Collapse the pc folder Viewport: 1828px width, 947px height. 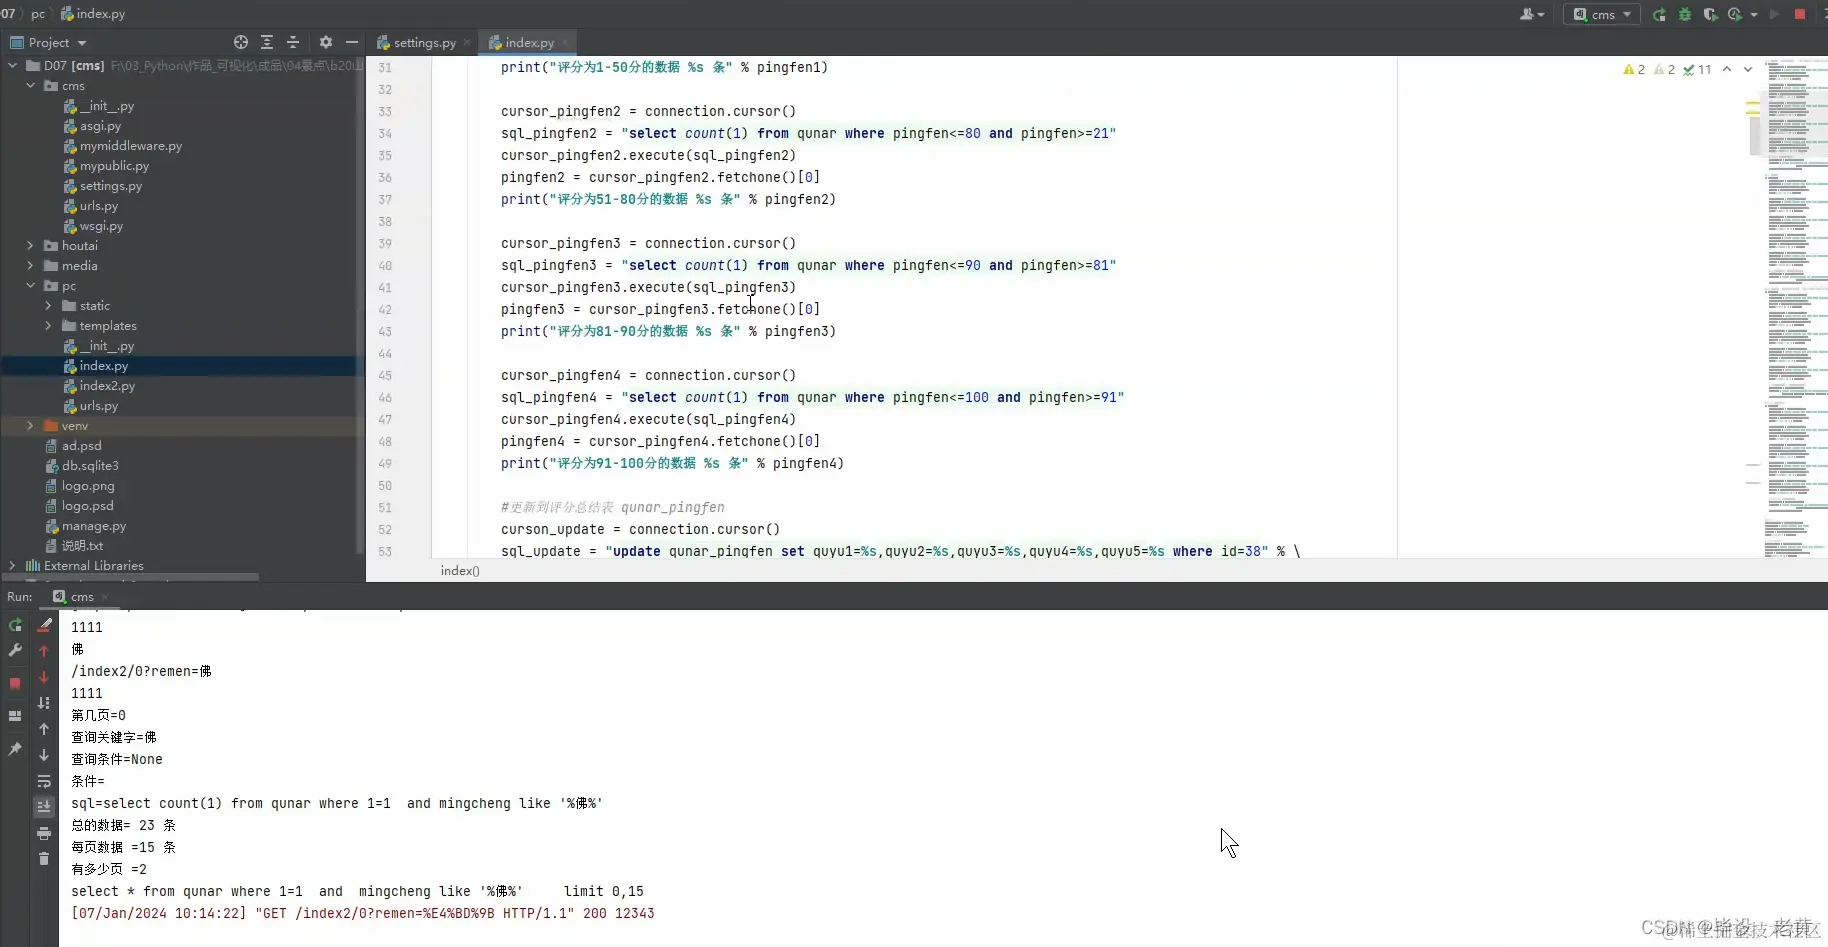pos(30,285)
